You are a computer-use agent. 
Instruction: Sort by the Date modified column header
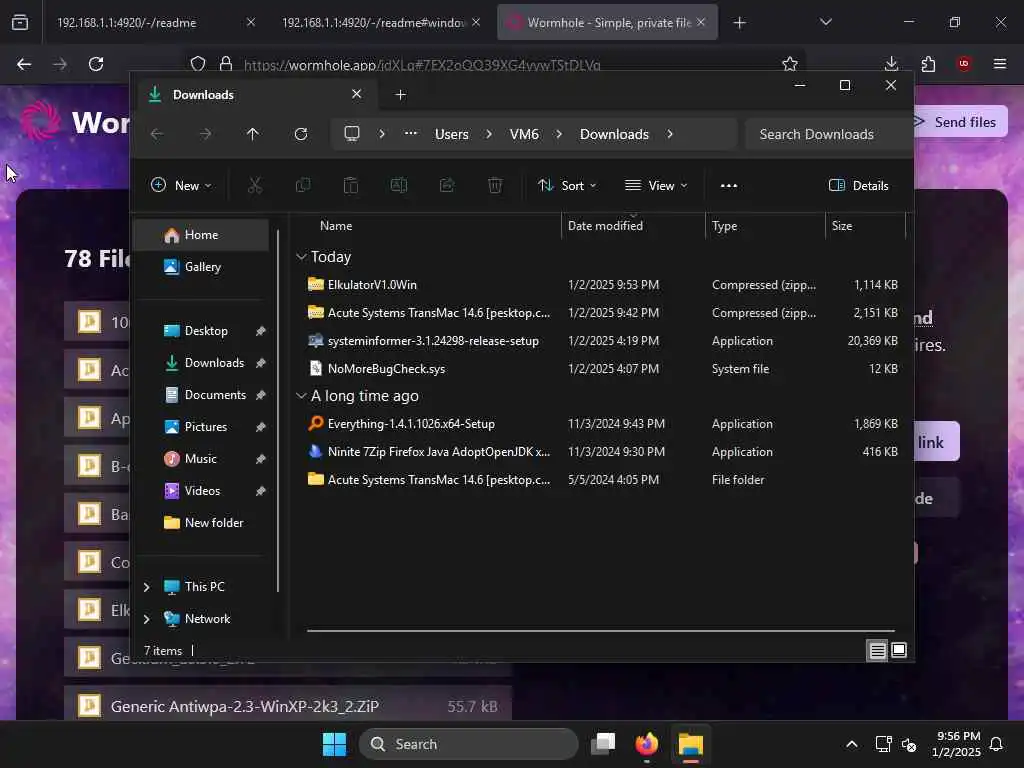point(632,226)
